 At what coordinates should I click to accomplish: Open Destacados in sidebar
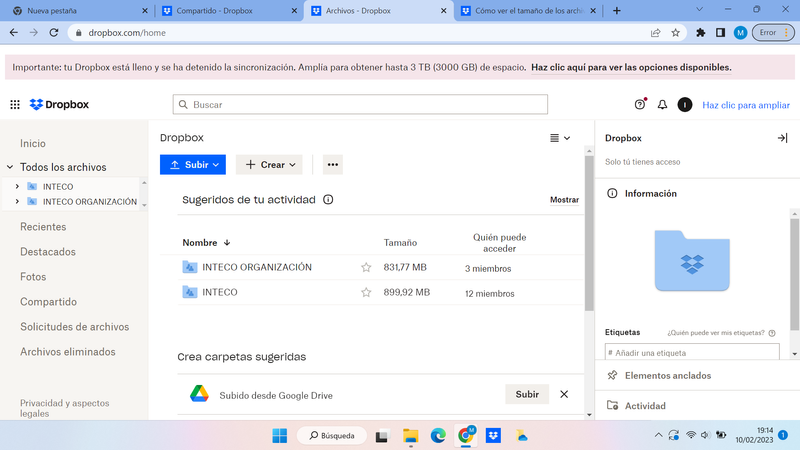pyautogui.click(x=47, y=252)
